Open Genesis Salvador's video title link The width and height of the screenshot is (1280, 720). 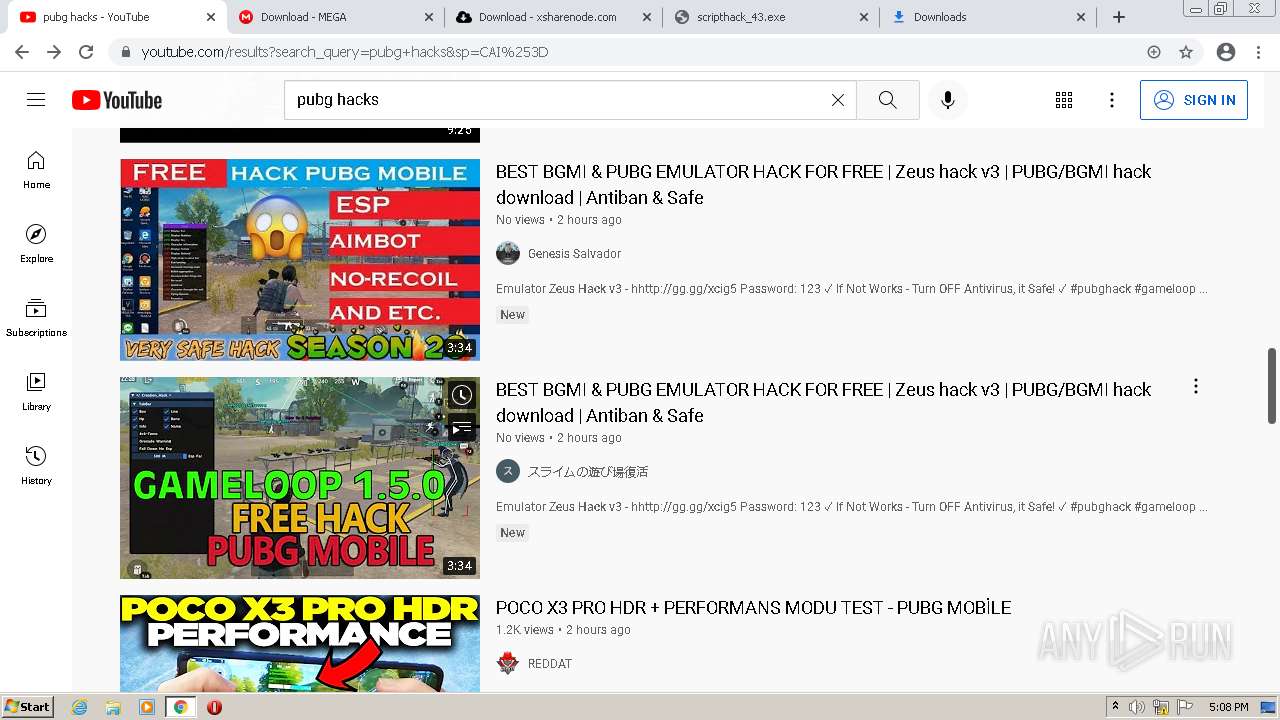(823, 184)
